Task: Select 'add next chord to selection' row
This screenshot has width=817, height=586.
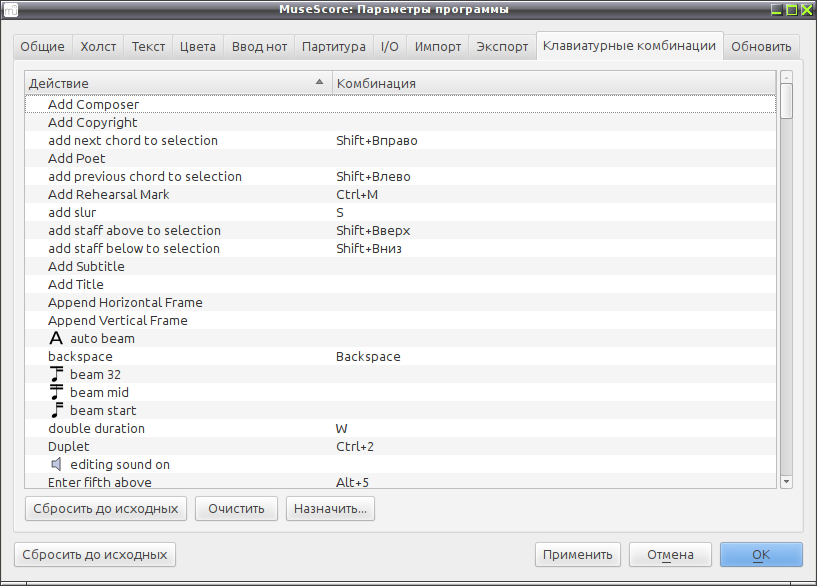Action: click(400, 141)
